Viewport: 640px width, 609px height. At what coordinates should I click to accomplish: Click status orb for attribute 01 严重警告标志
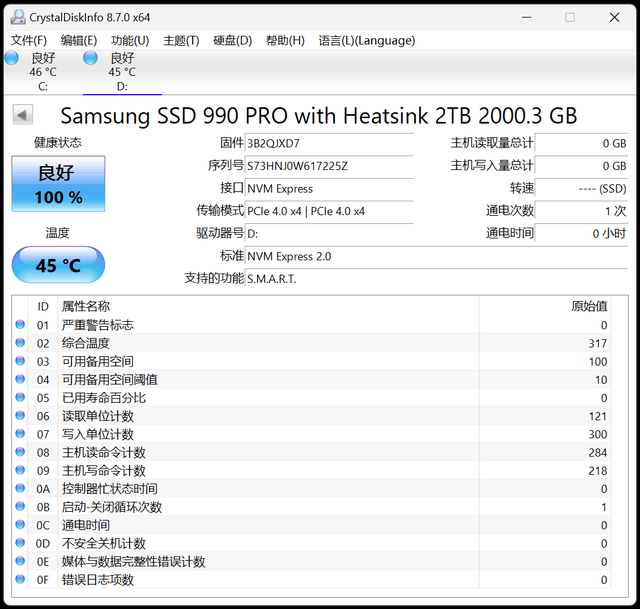(21, 325)
